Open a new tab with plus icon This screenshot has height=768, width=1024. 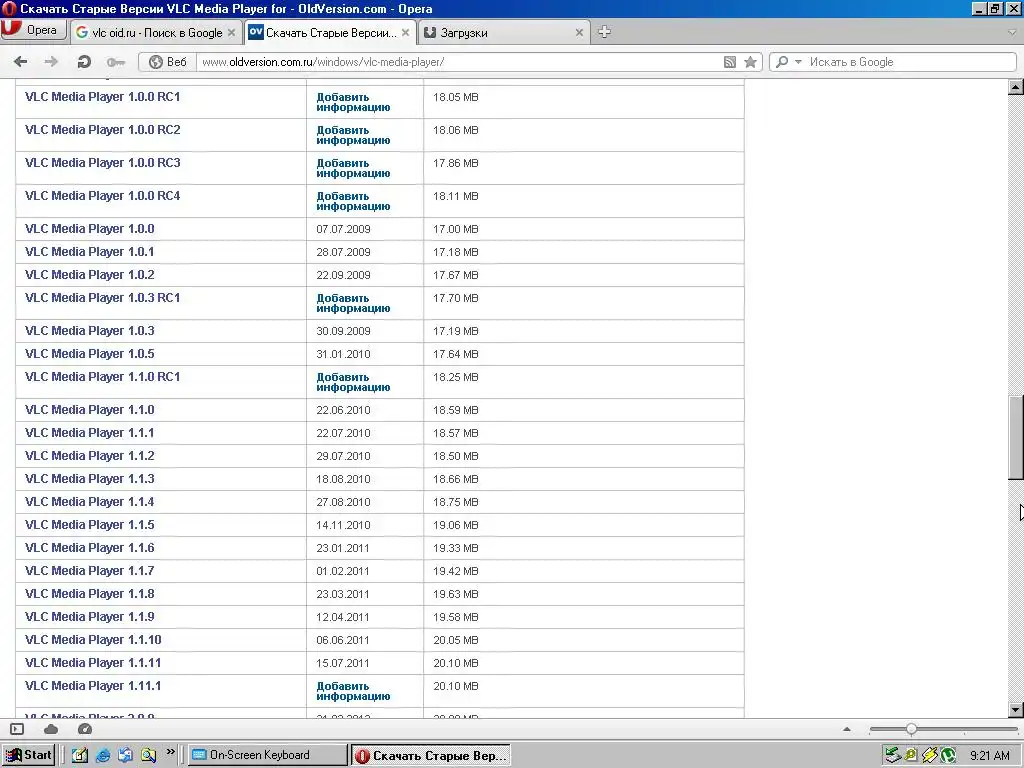[x=605, y=32]
